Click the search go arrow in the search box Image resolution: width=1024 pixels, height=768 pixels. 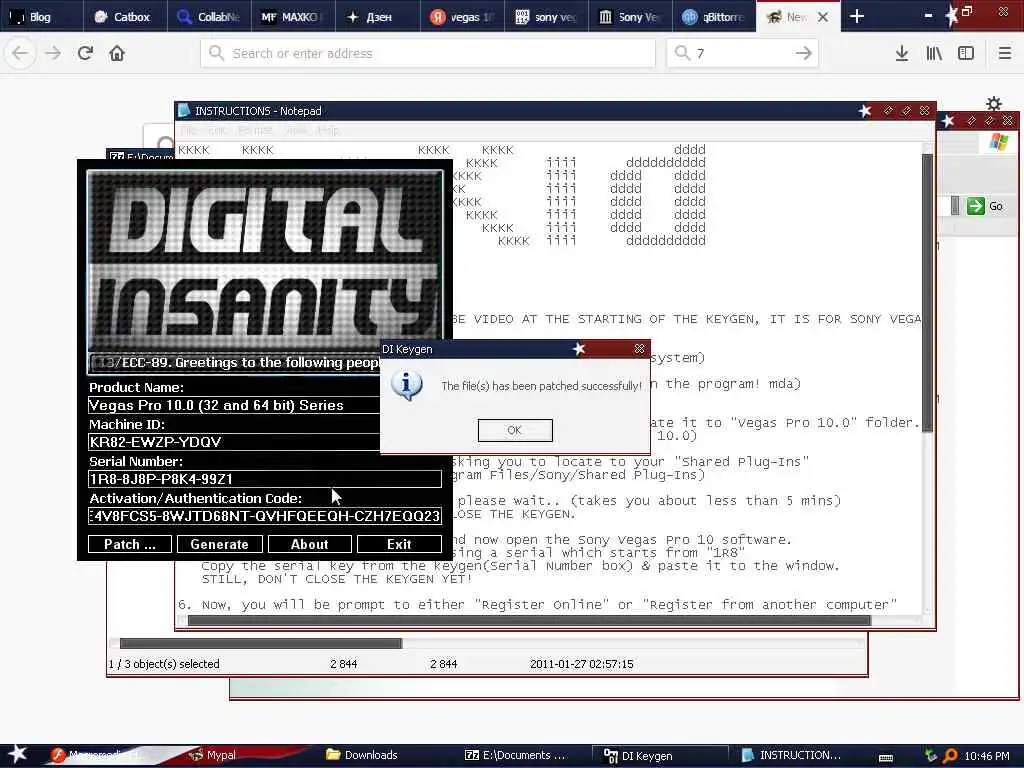(x=804, y=53)
